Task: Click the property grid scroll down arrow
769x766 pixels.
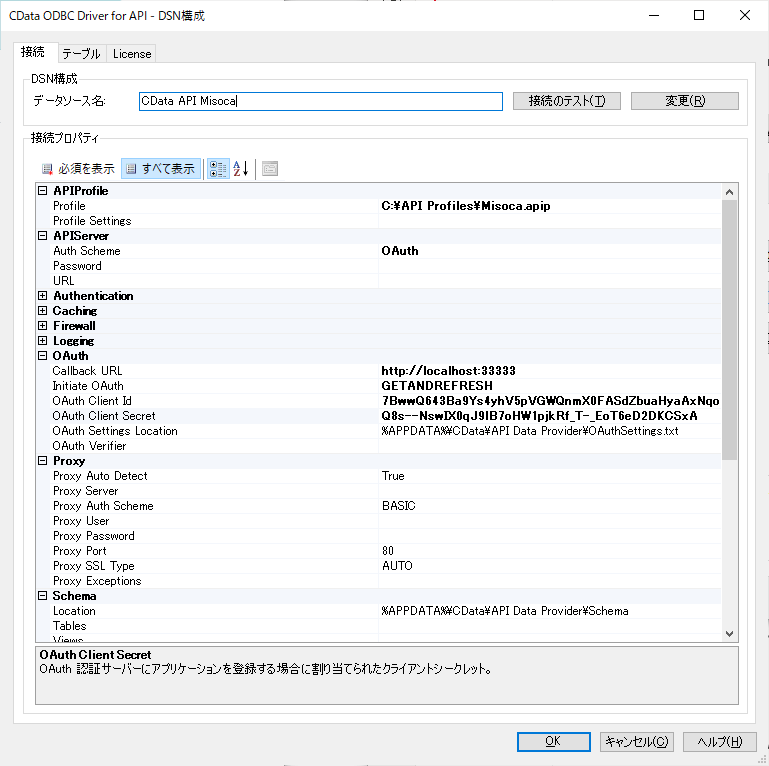Action: tap(729, 634)
